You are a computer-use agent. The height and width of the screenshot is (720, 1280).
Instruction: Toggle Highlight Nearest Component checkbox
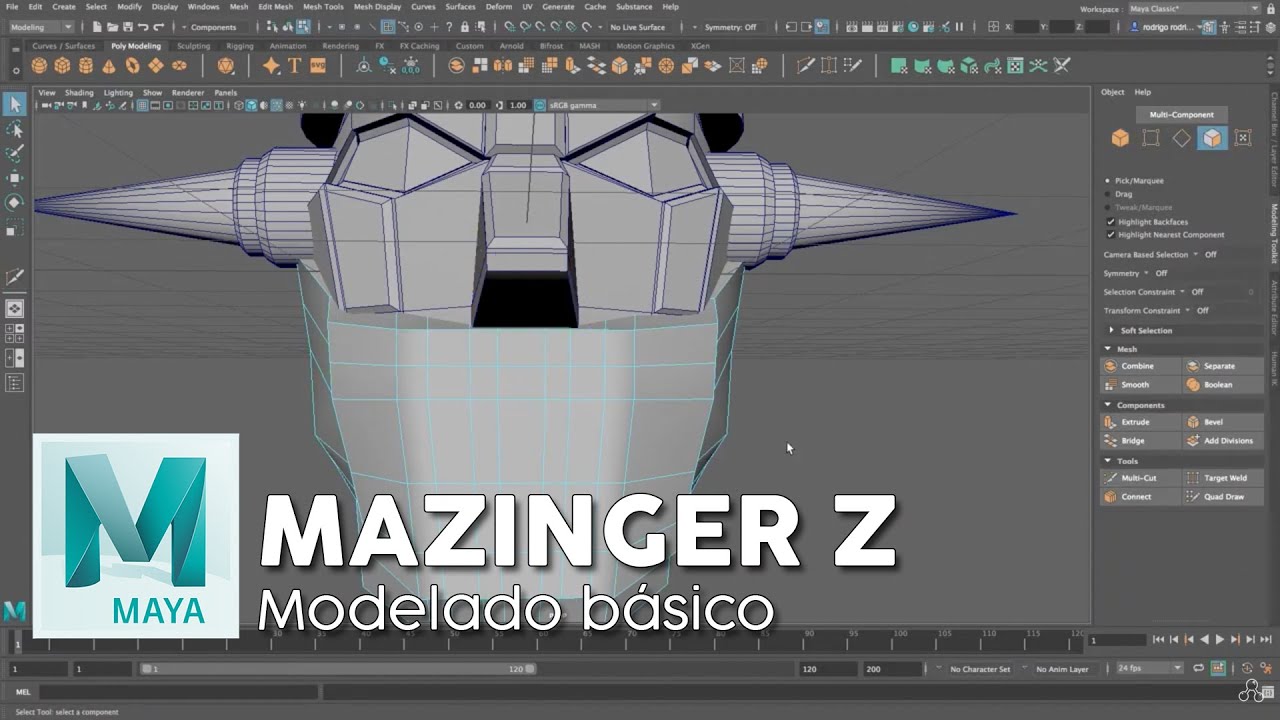click(x=1110, y=235)
